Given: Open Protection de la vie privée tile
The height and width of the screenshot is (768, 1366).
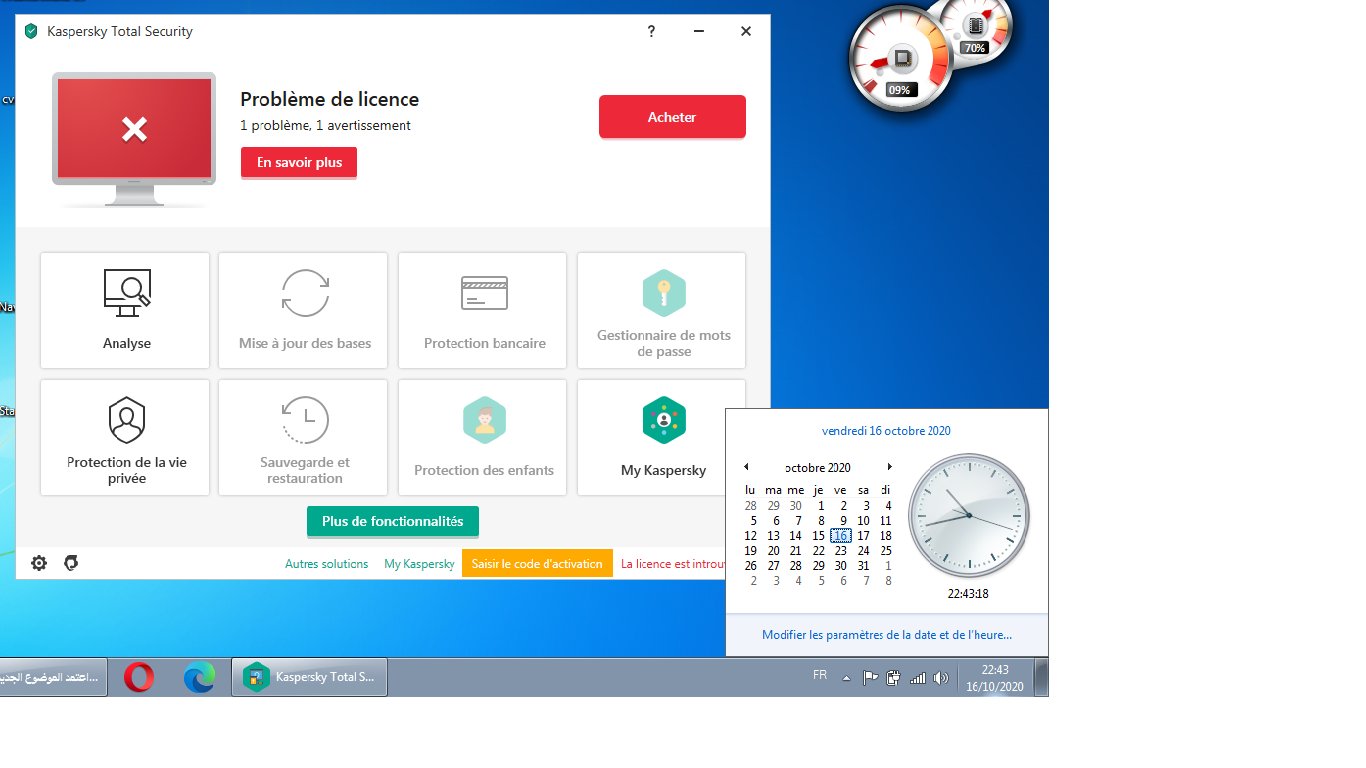Looking at the screenshot, I should coord(125,437).
